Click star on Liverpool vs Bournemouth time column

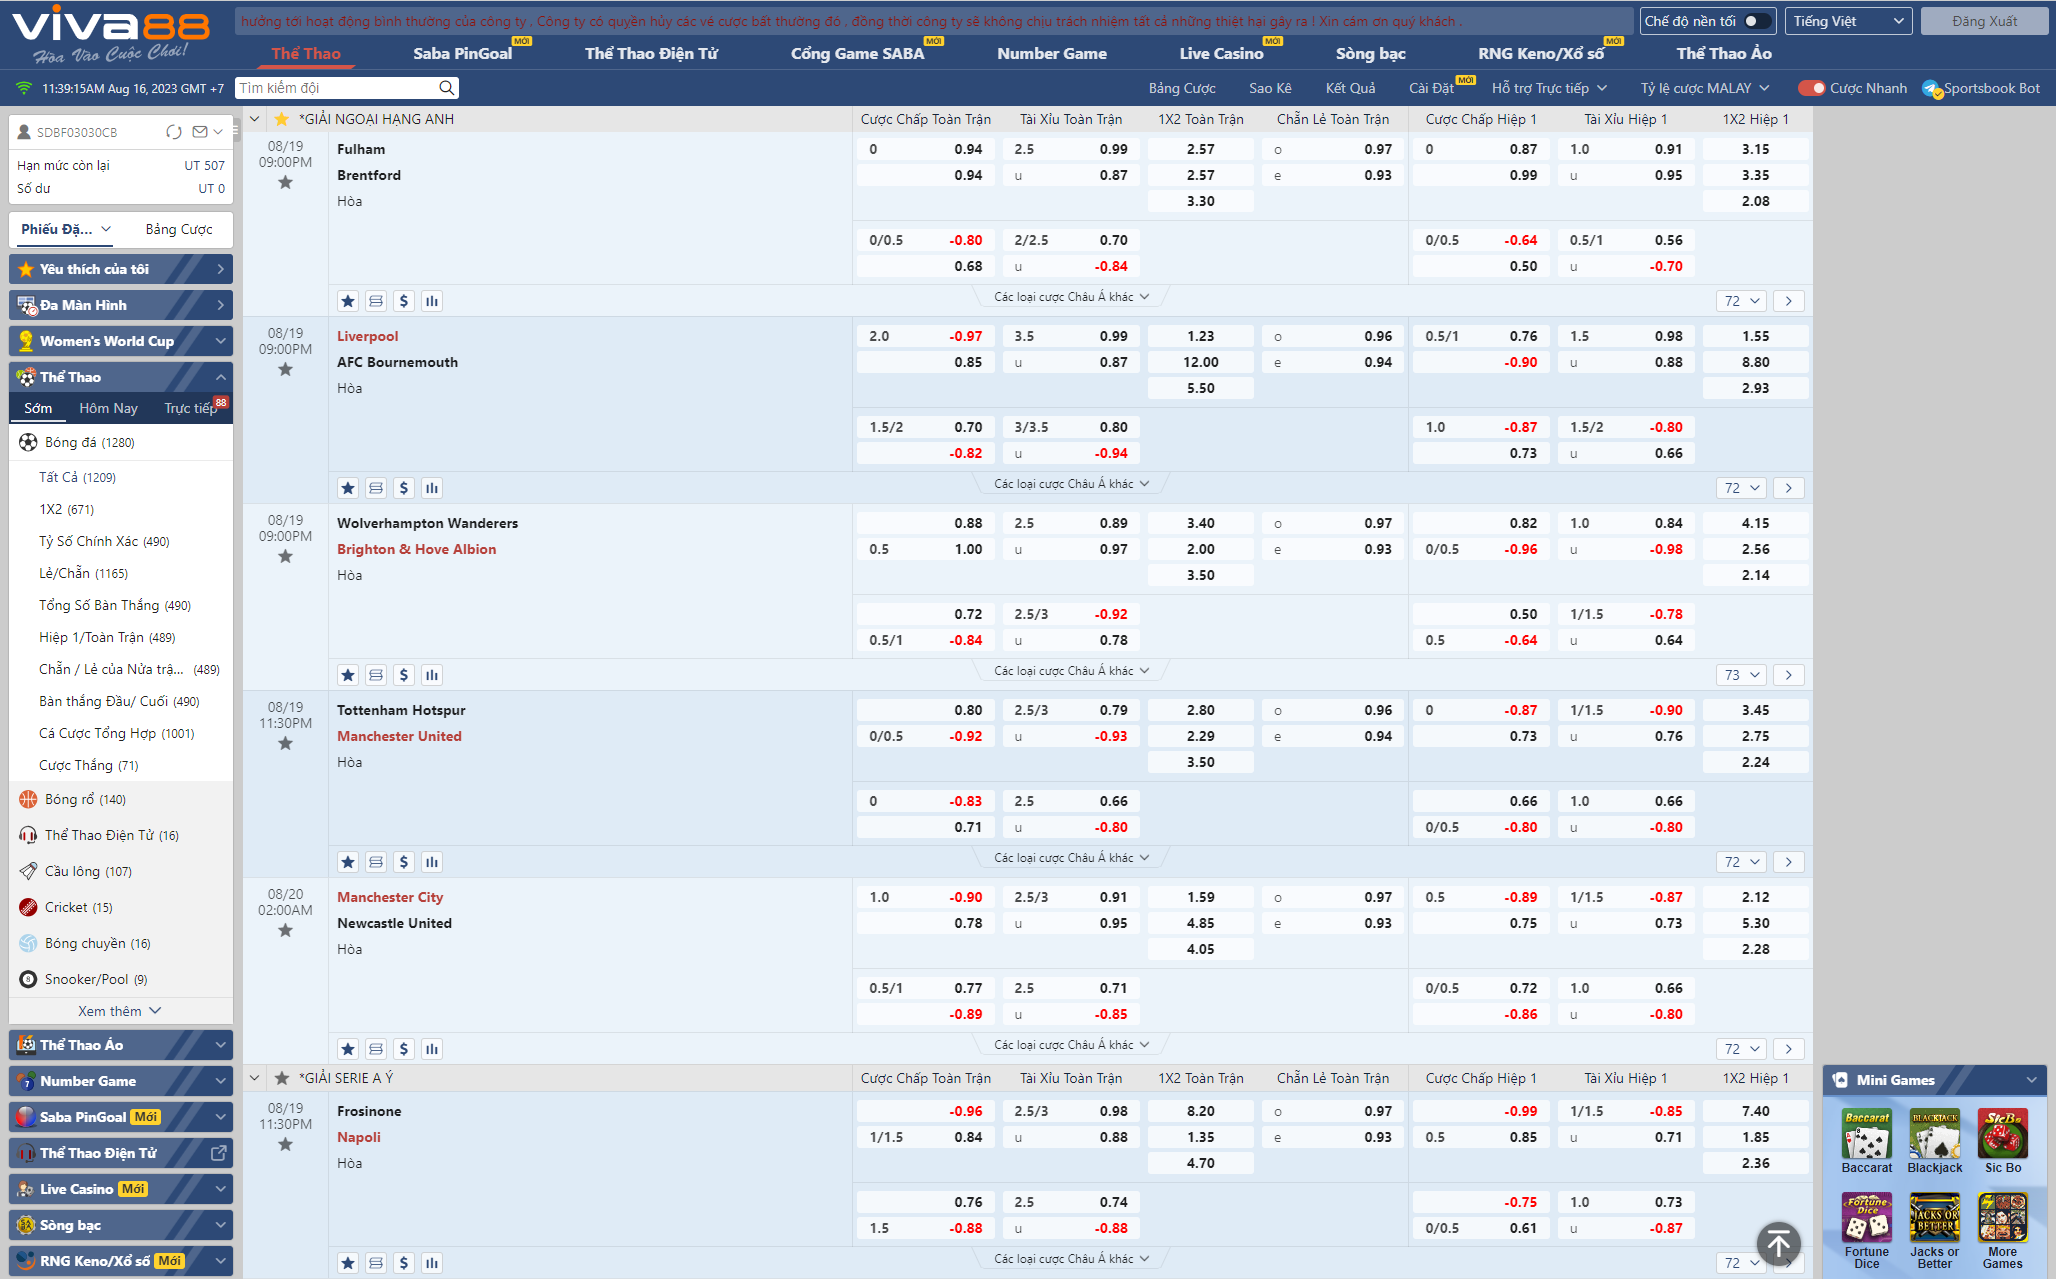285,370
